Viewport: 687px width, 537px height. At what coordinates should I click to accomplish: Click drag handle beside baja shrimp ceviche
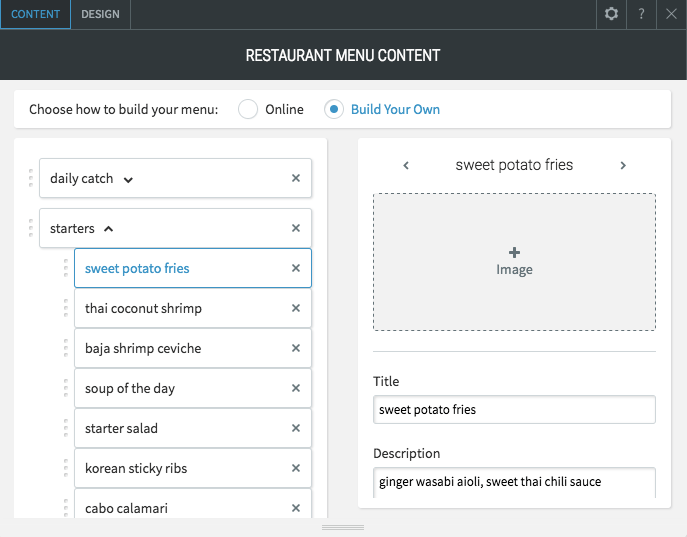(x=66, y=348)
